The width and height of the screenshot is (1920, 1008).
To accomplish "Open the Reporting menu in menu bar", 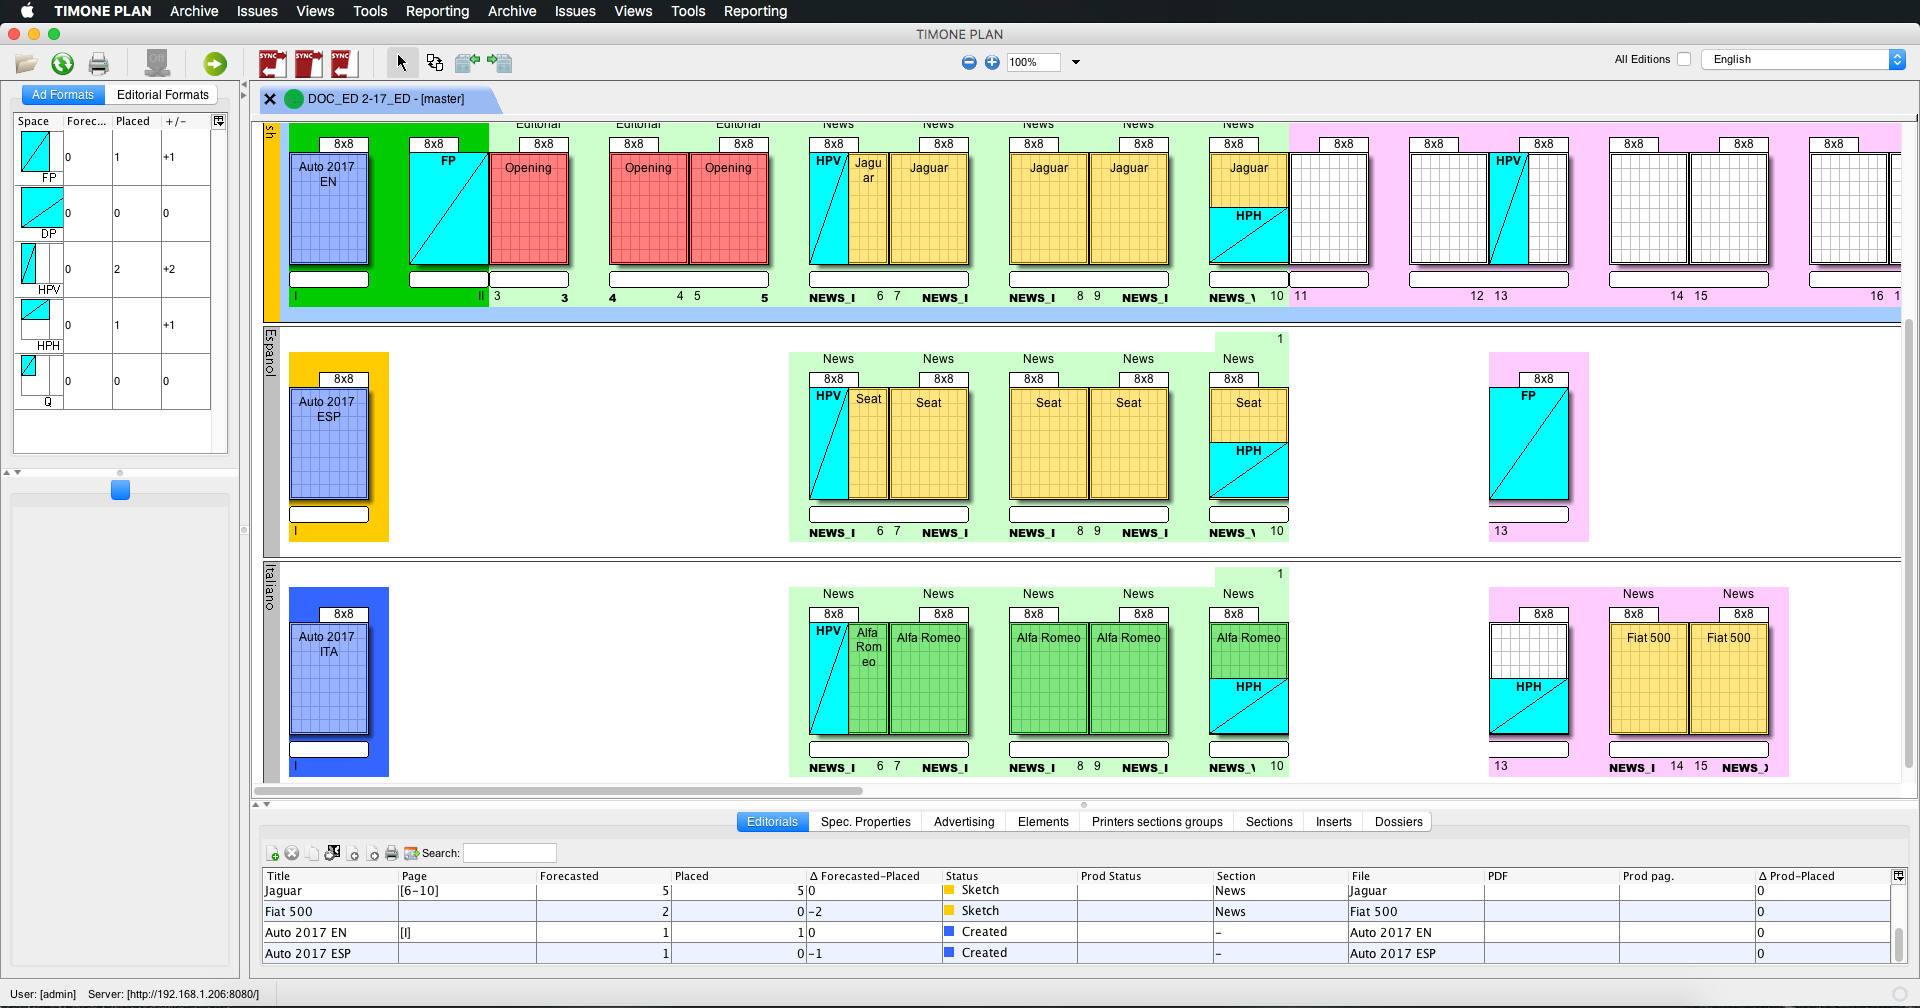I will (437, 11).
